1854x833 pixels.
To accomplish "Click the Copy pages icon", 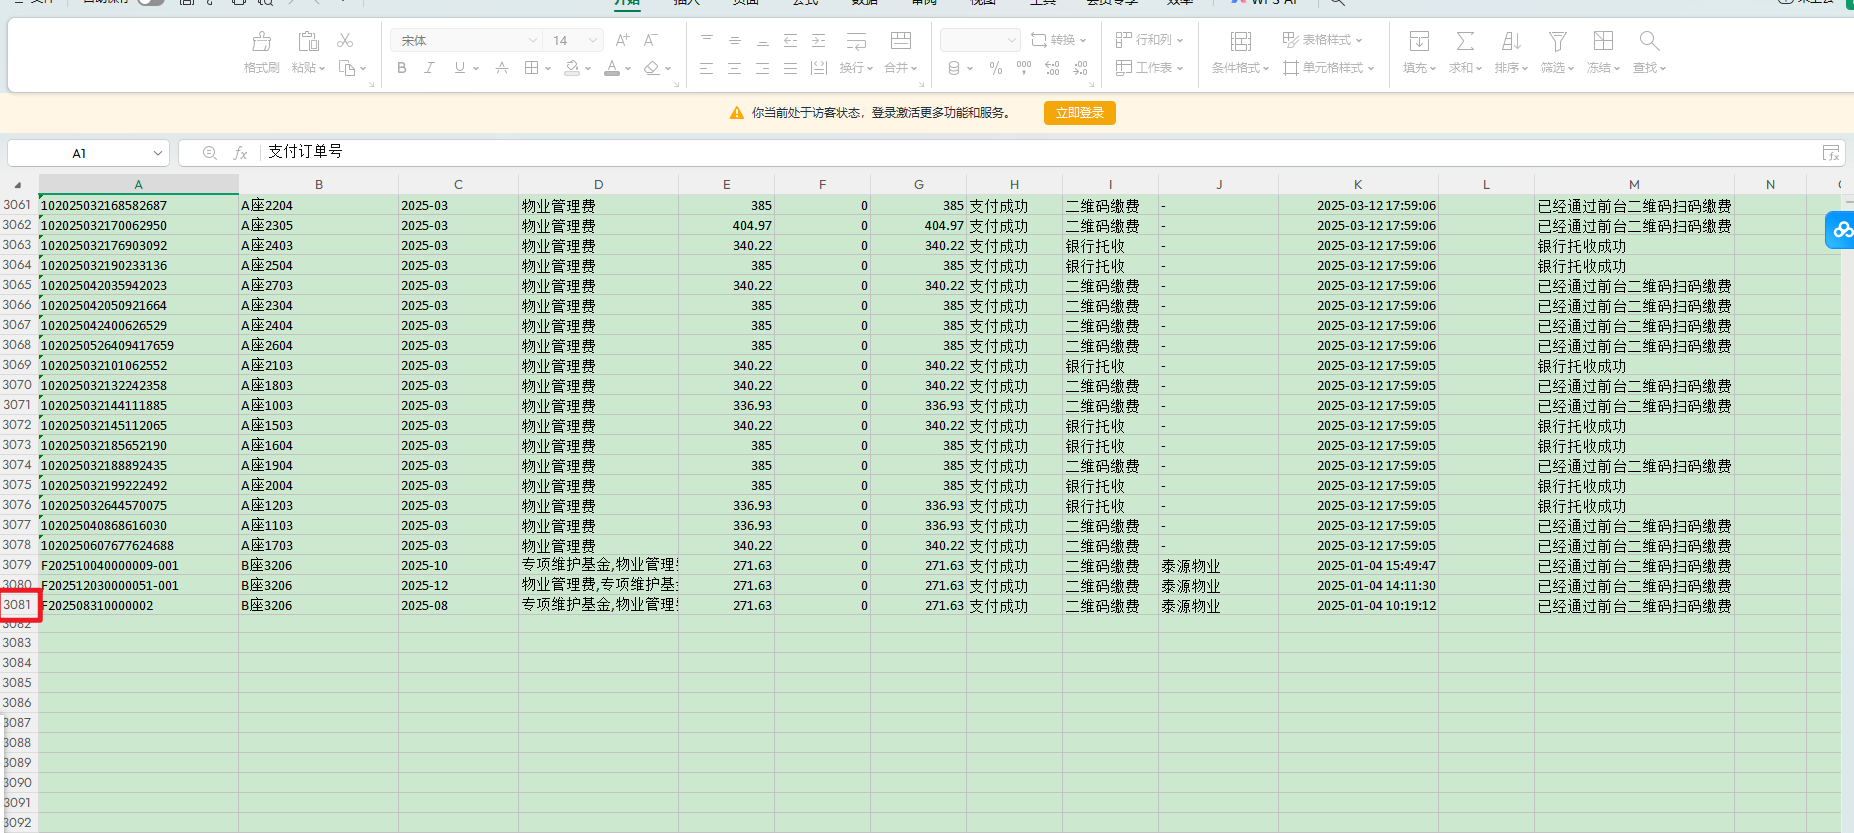I will click(347, 68).
